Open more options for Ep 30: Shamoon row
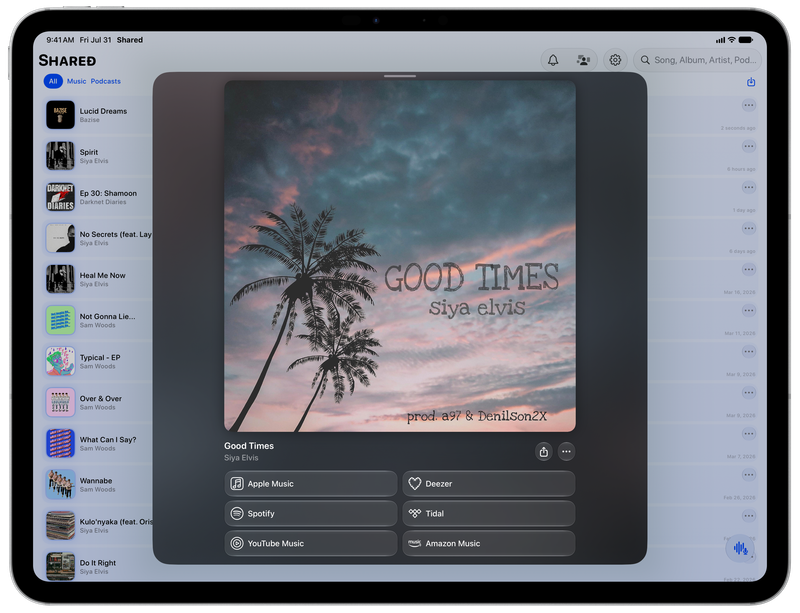The height and width of the screenshot is (613, 800). click(748, 187)
